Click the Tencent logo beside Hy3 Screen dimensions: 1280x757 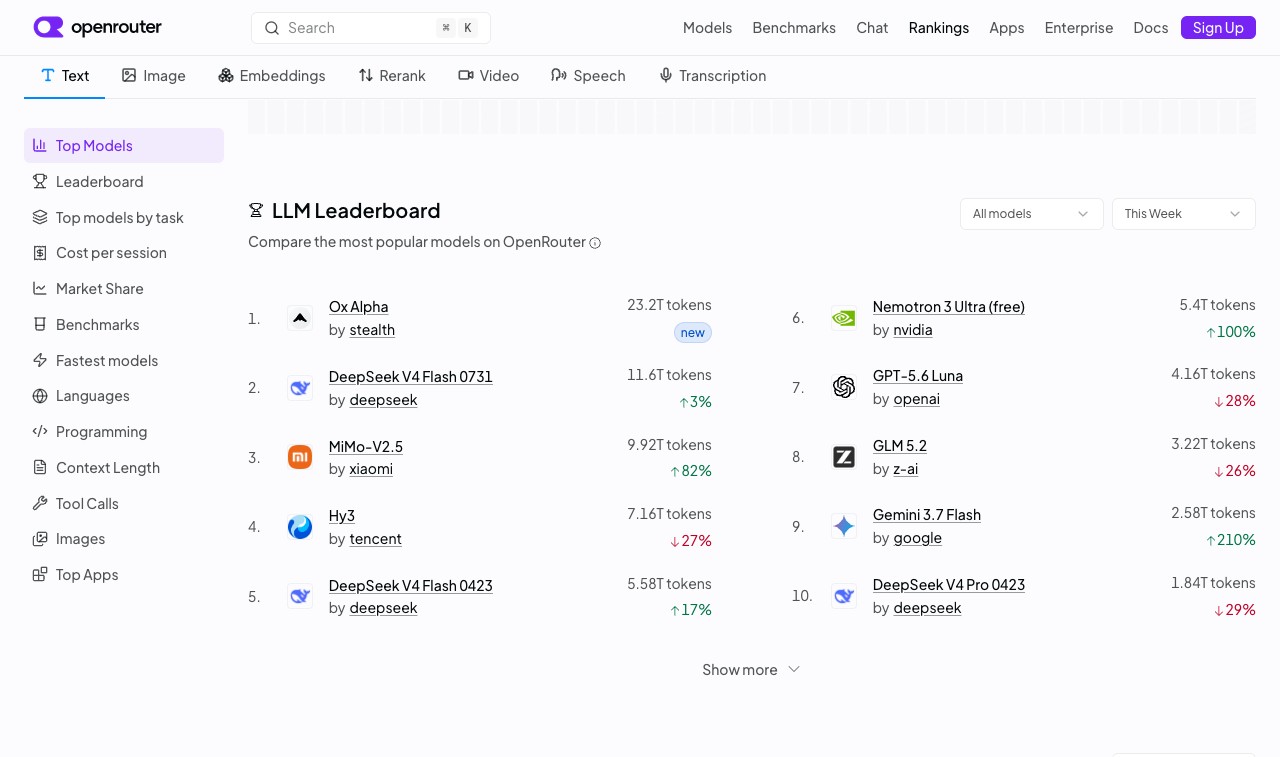(x=300, y=527)
